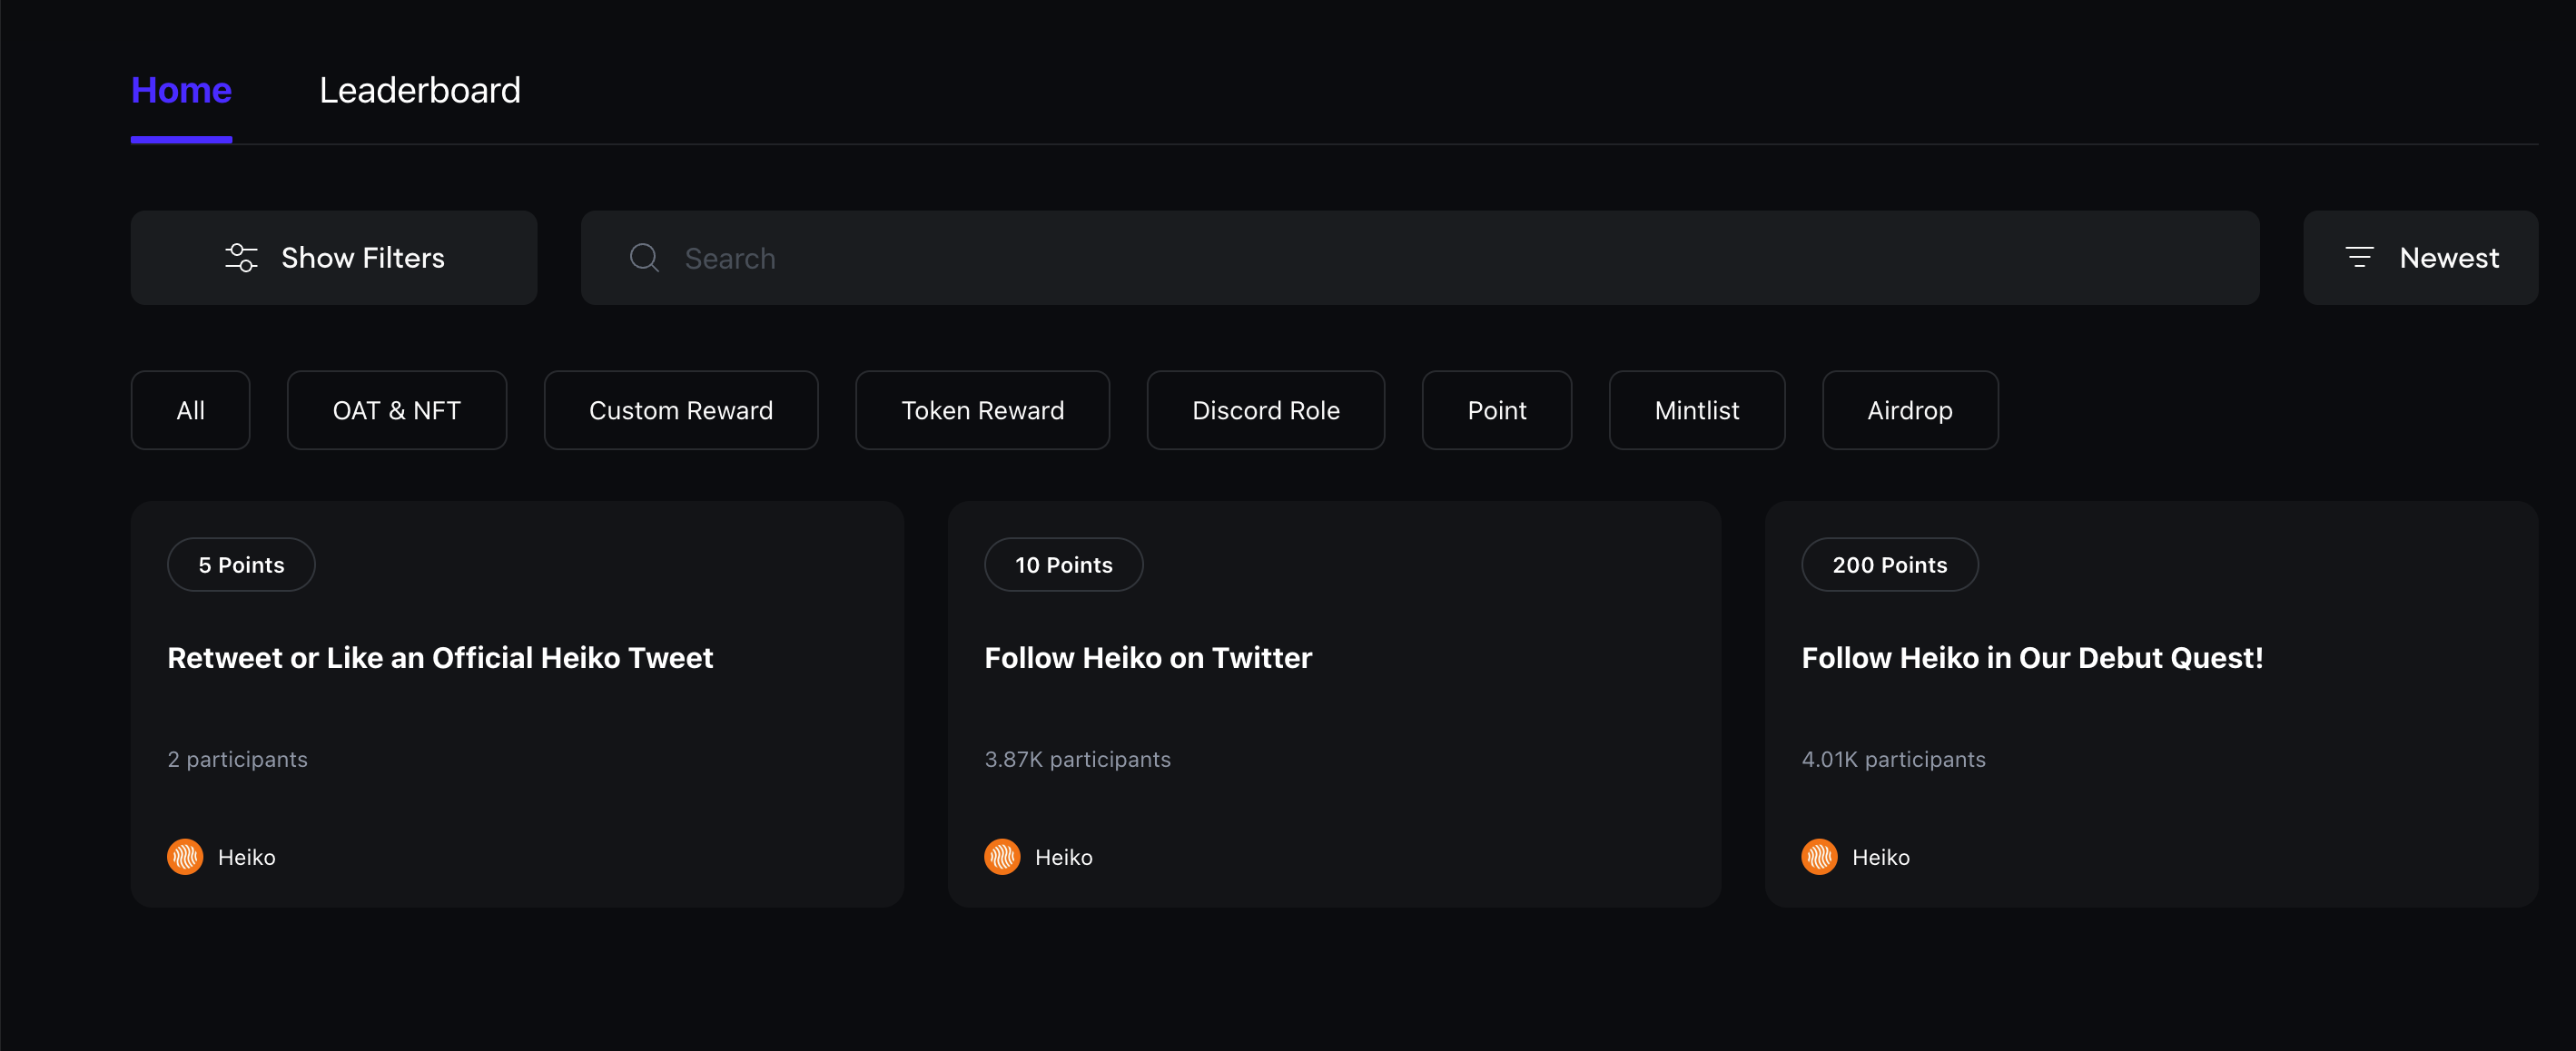
Task: Click Heiko name on Retweet card
Action: click(x=246, y=858)
